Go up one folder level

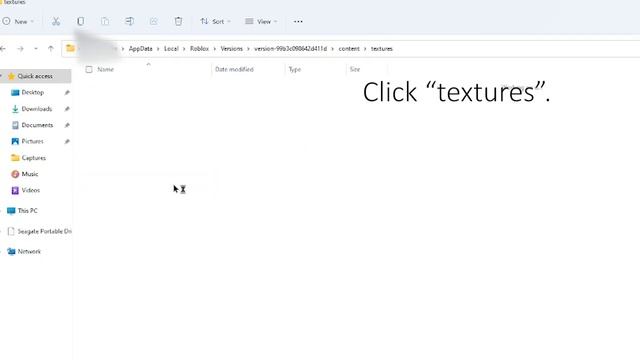[51, 49]
